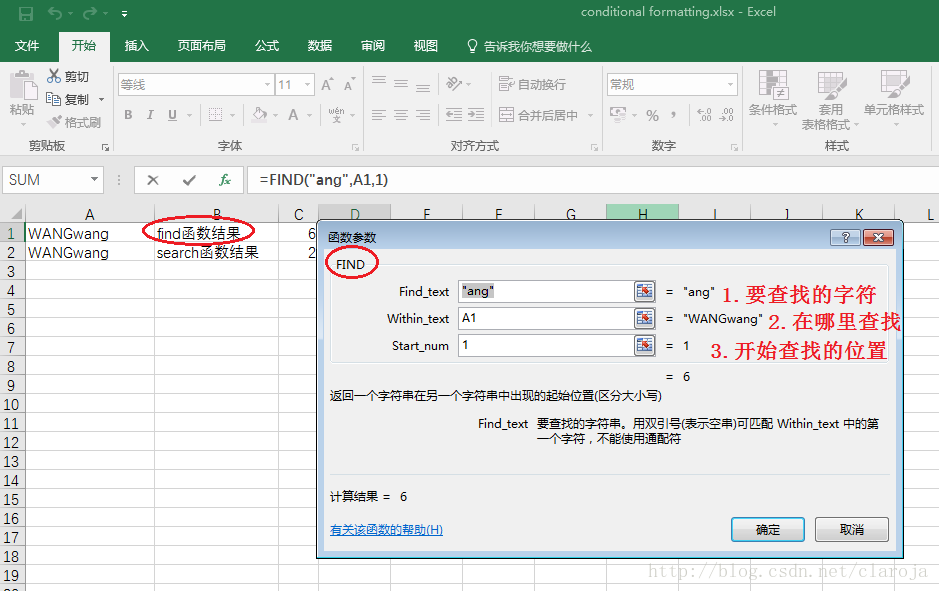
Task: Click the 告诉我你想要做什么 search box
Action: (529, 46)
